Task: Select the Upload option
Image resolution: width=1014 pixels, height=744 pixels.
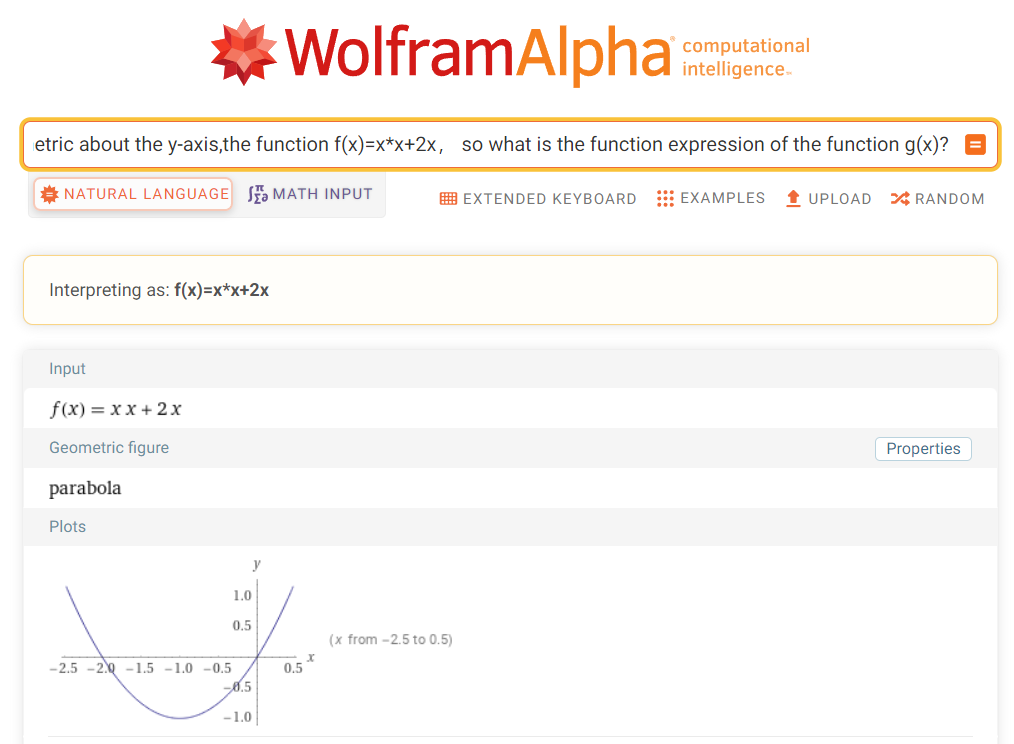Action: [x=828, y=198]
